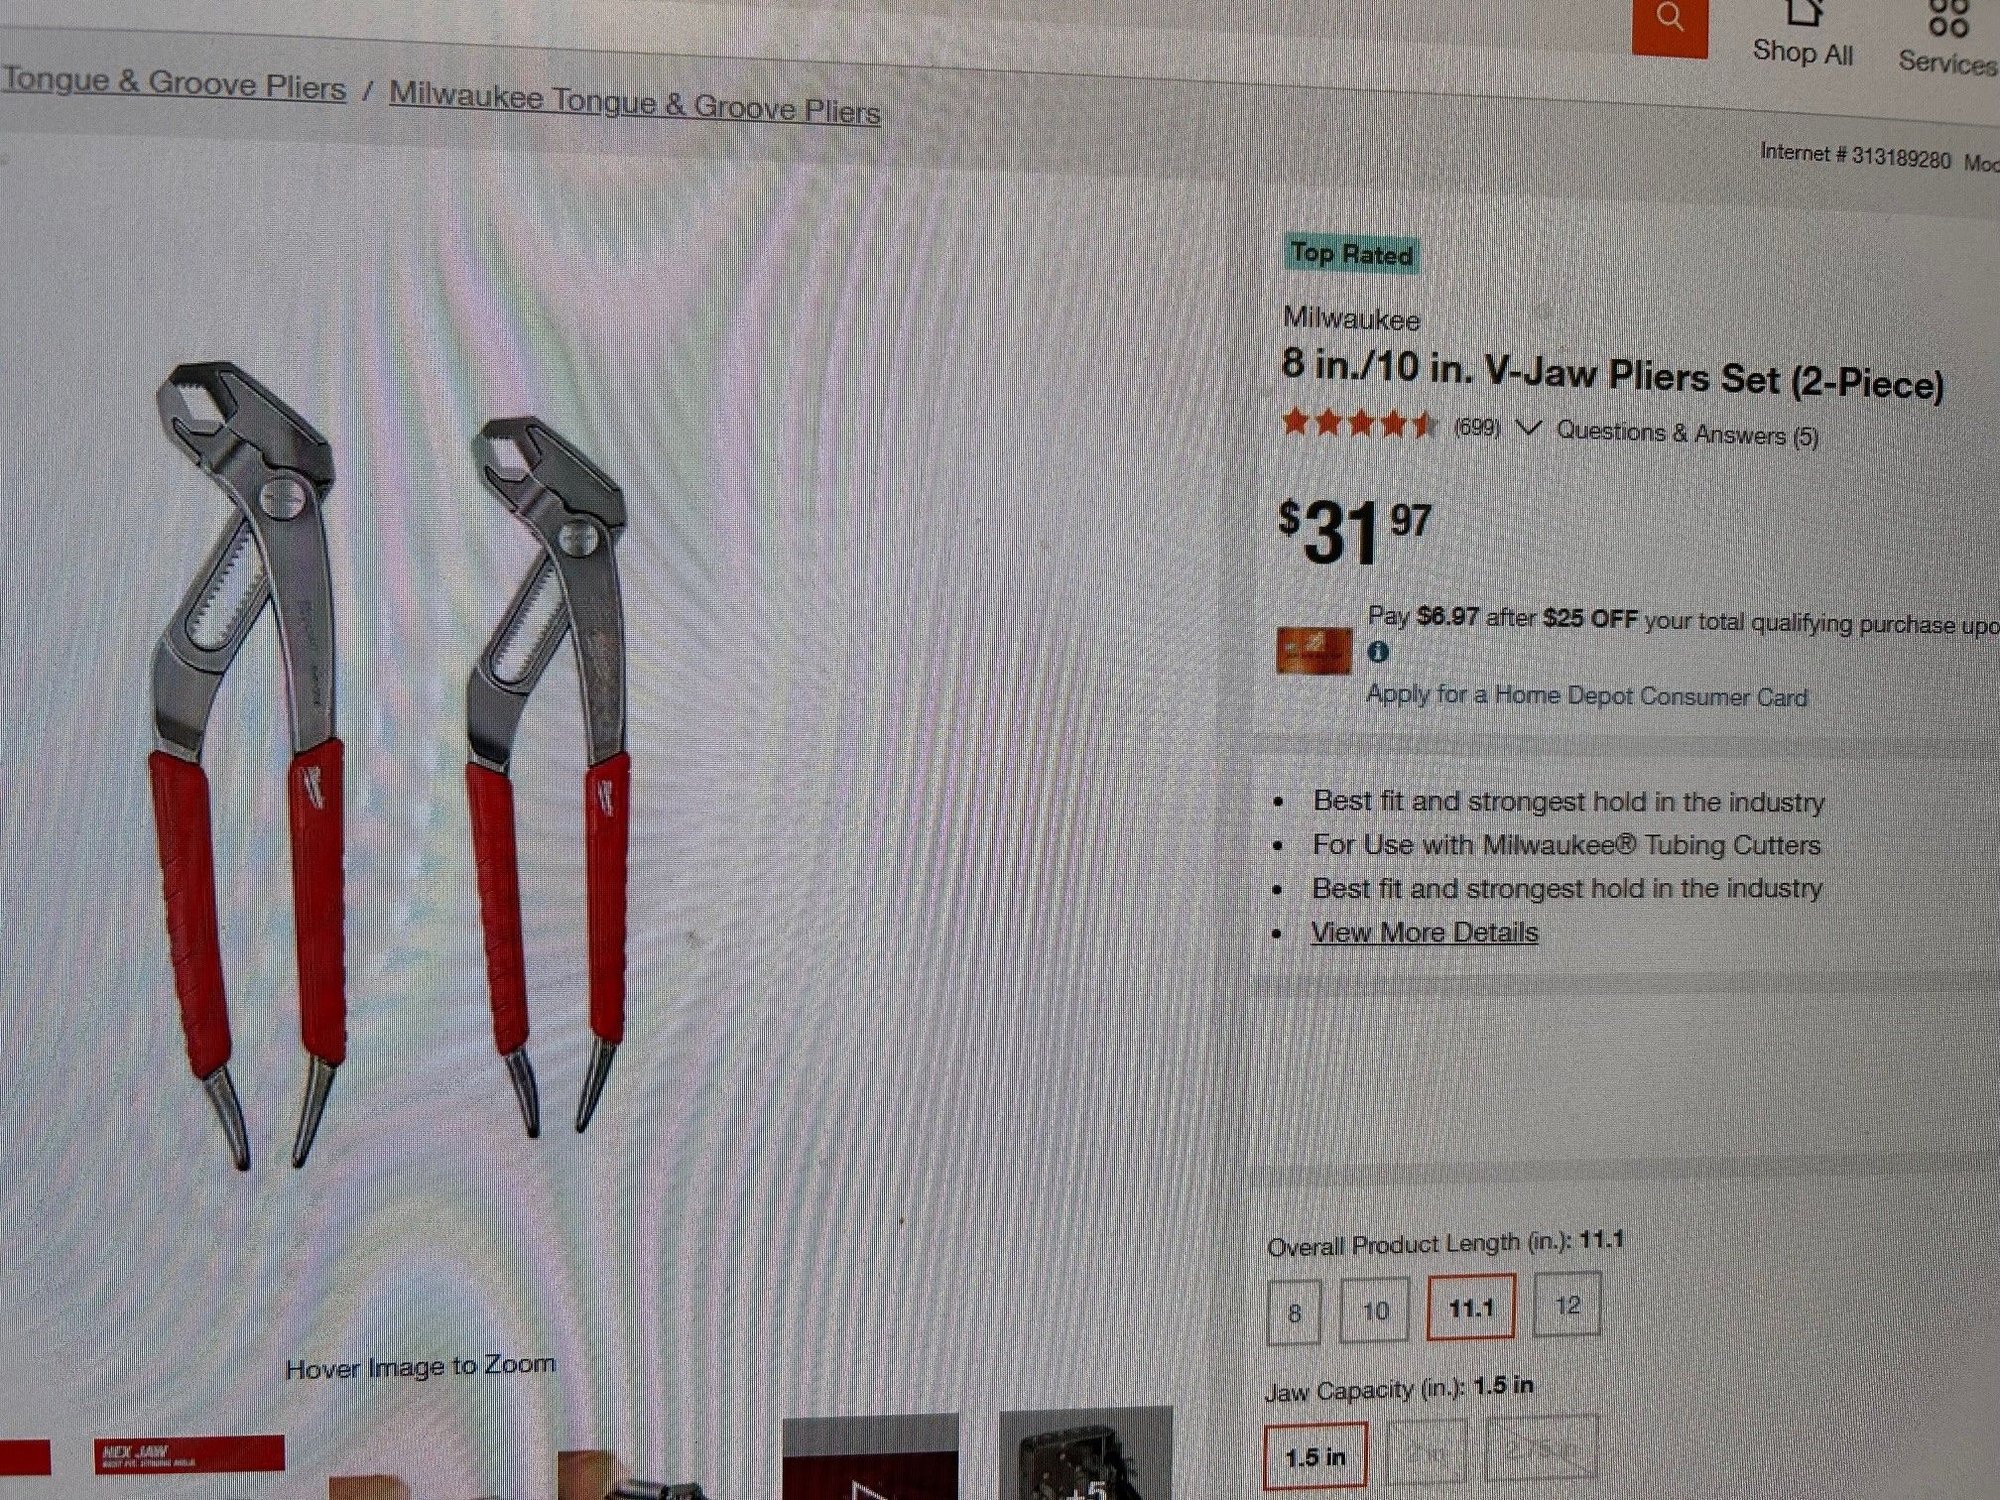Click Apply for a Home Depot Consumer Card
The height and width of the screenshot is (1500, 2000).
[x=1587, y=695]
